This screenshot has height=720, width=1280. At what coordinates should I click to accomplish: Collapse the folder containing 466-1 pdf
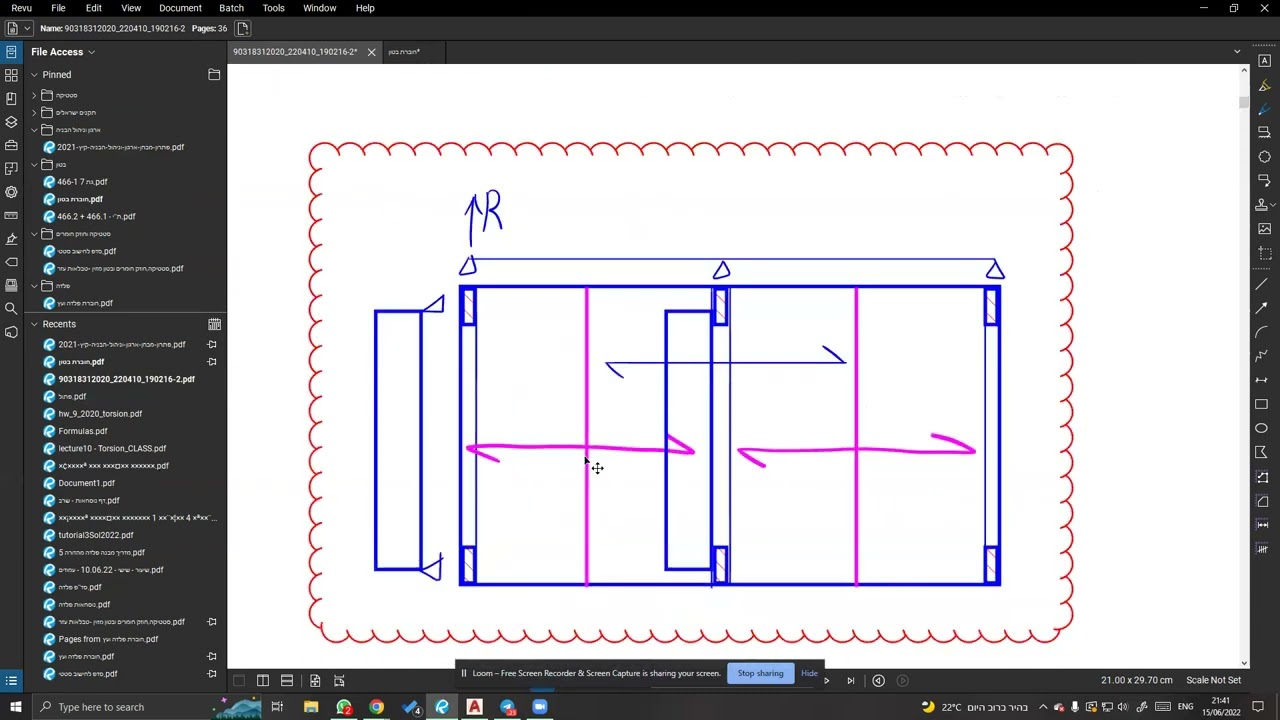pos(34,164)
